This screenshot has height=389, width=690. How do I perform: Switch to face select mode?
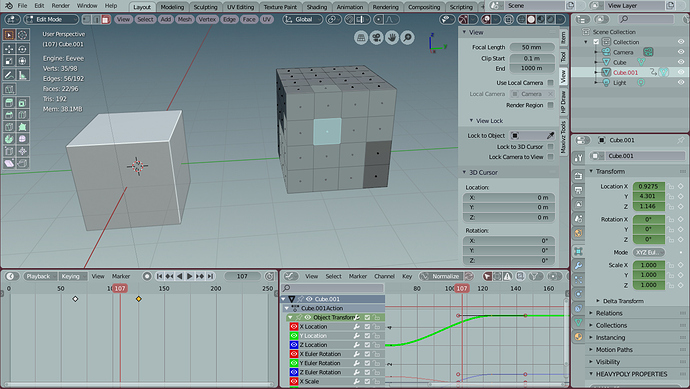click(106, 19)
